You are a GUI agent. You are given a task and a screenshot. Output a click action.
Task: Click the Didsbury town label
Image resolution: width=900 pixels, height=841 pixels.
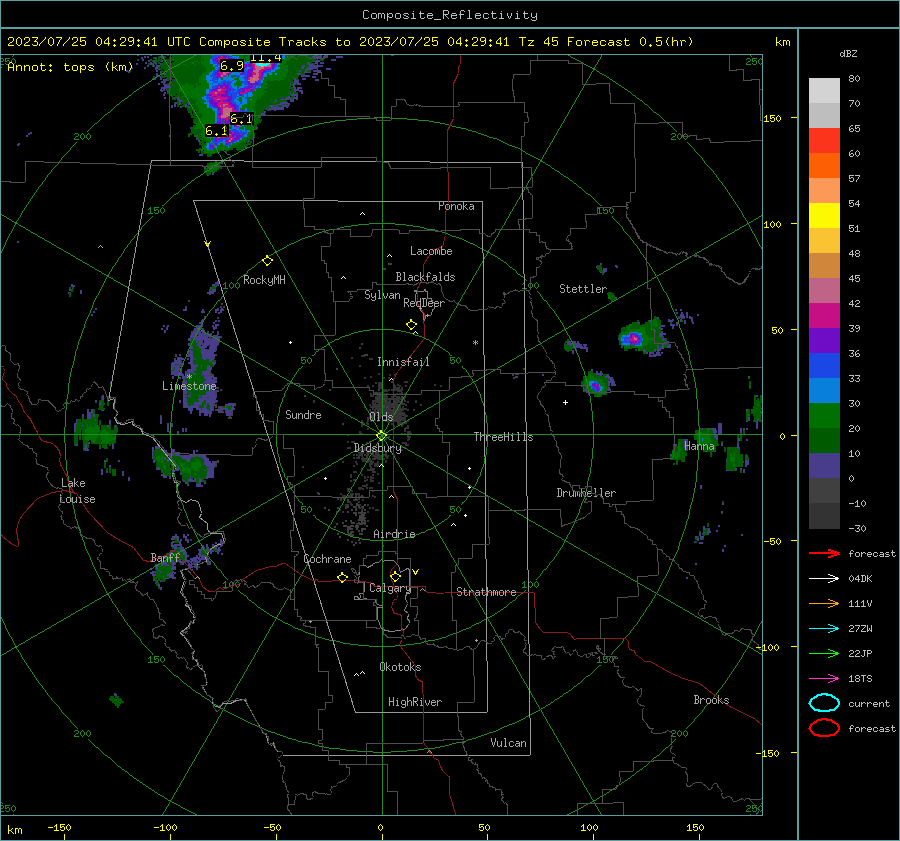378,448
